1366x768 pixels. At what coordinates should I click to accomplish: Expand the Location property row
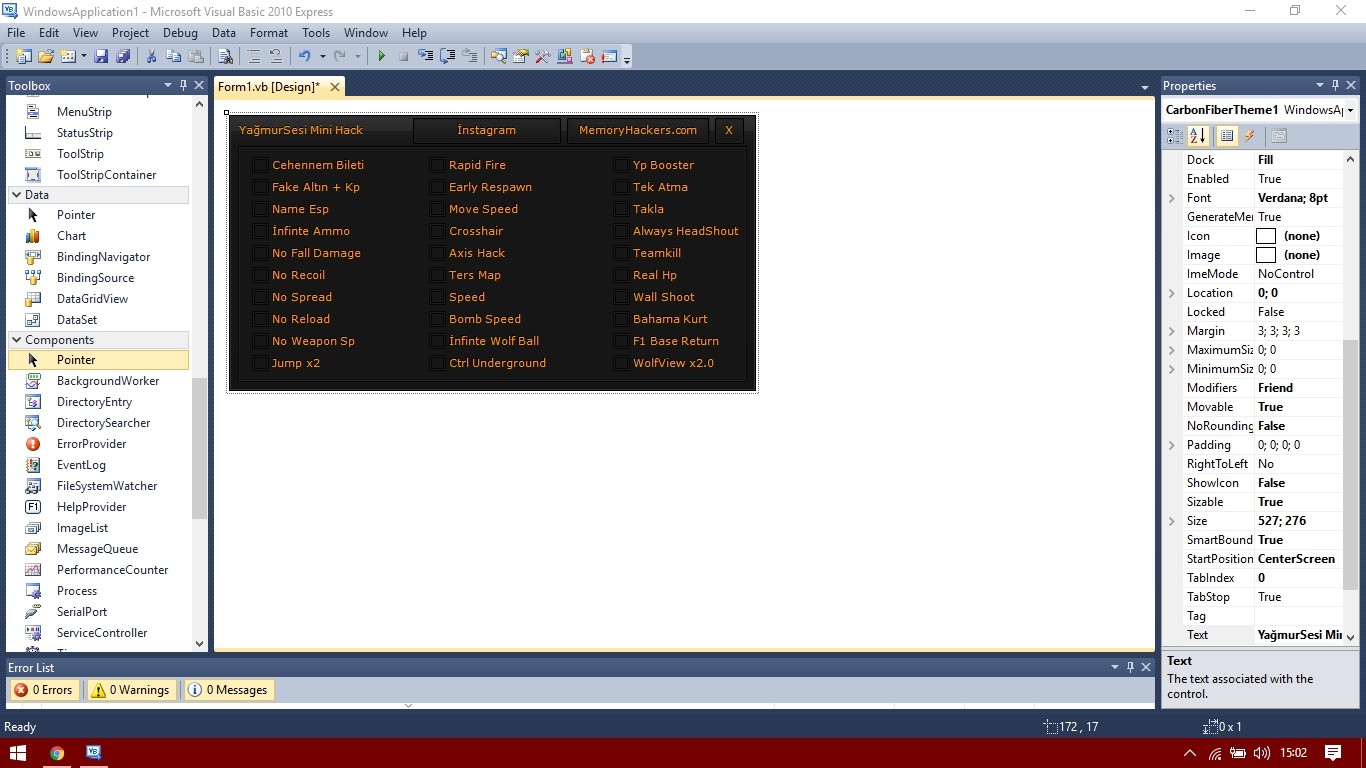[x=1172, y=293]
